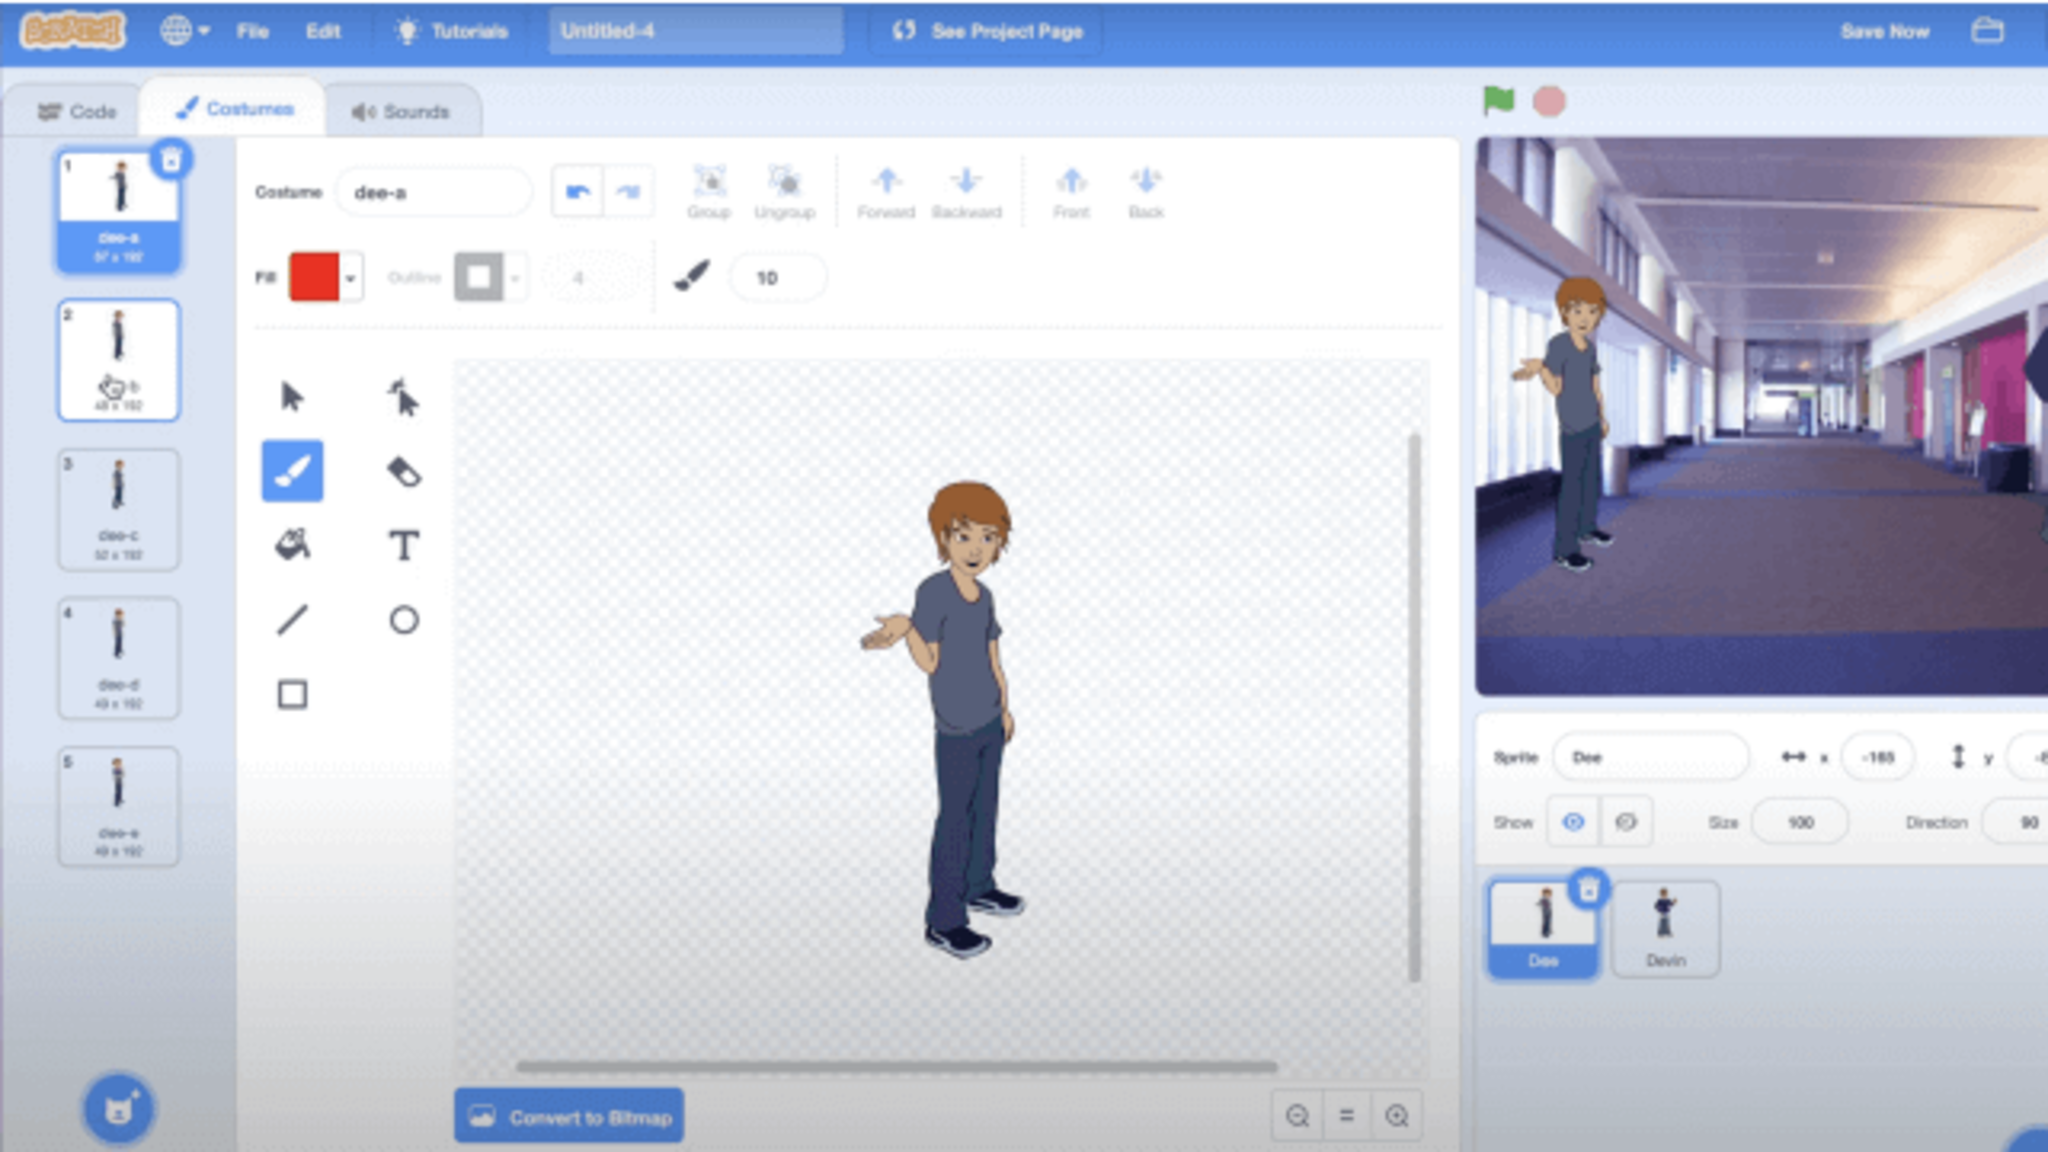
Task: Select the dee-c costume thumbnail
Action: pos(118,509)
